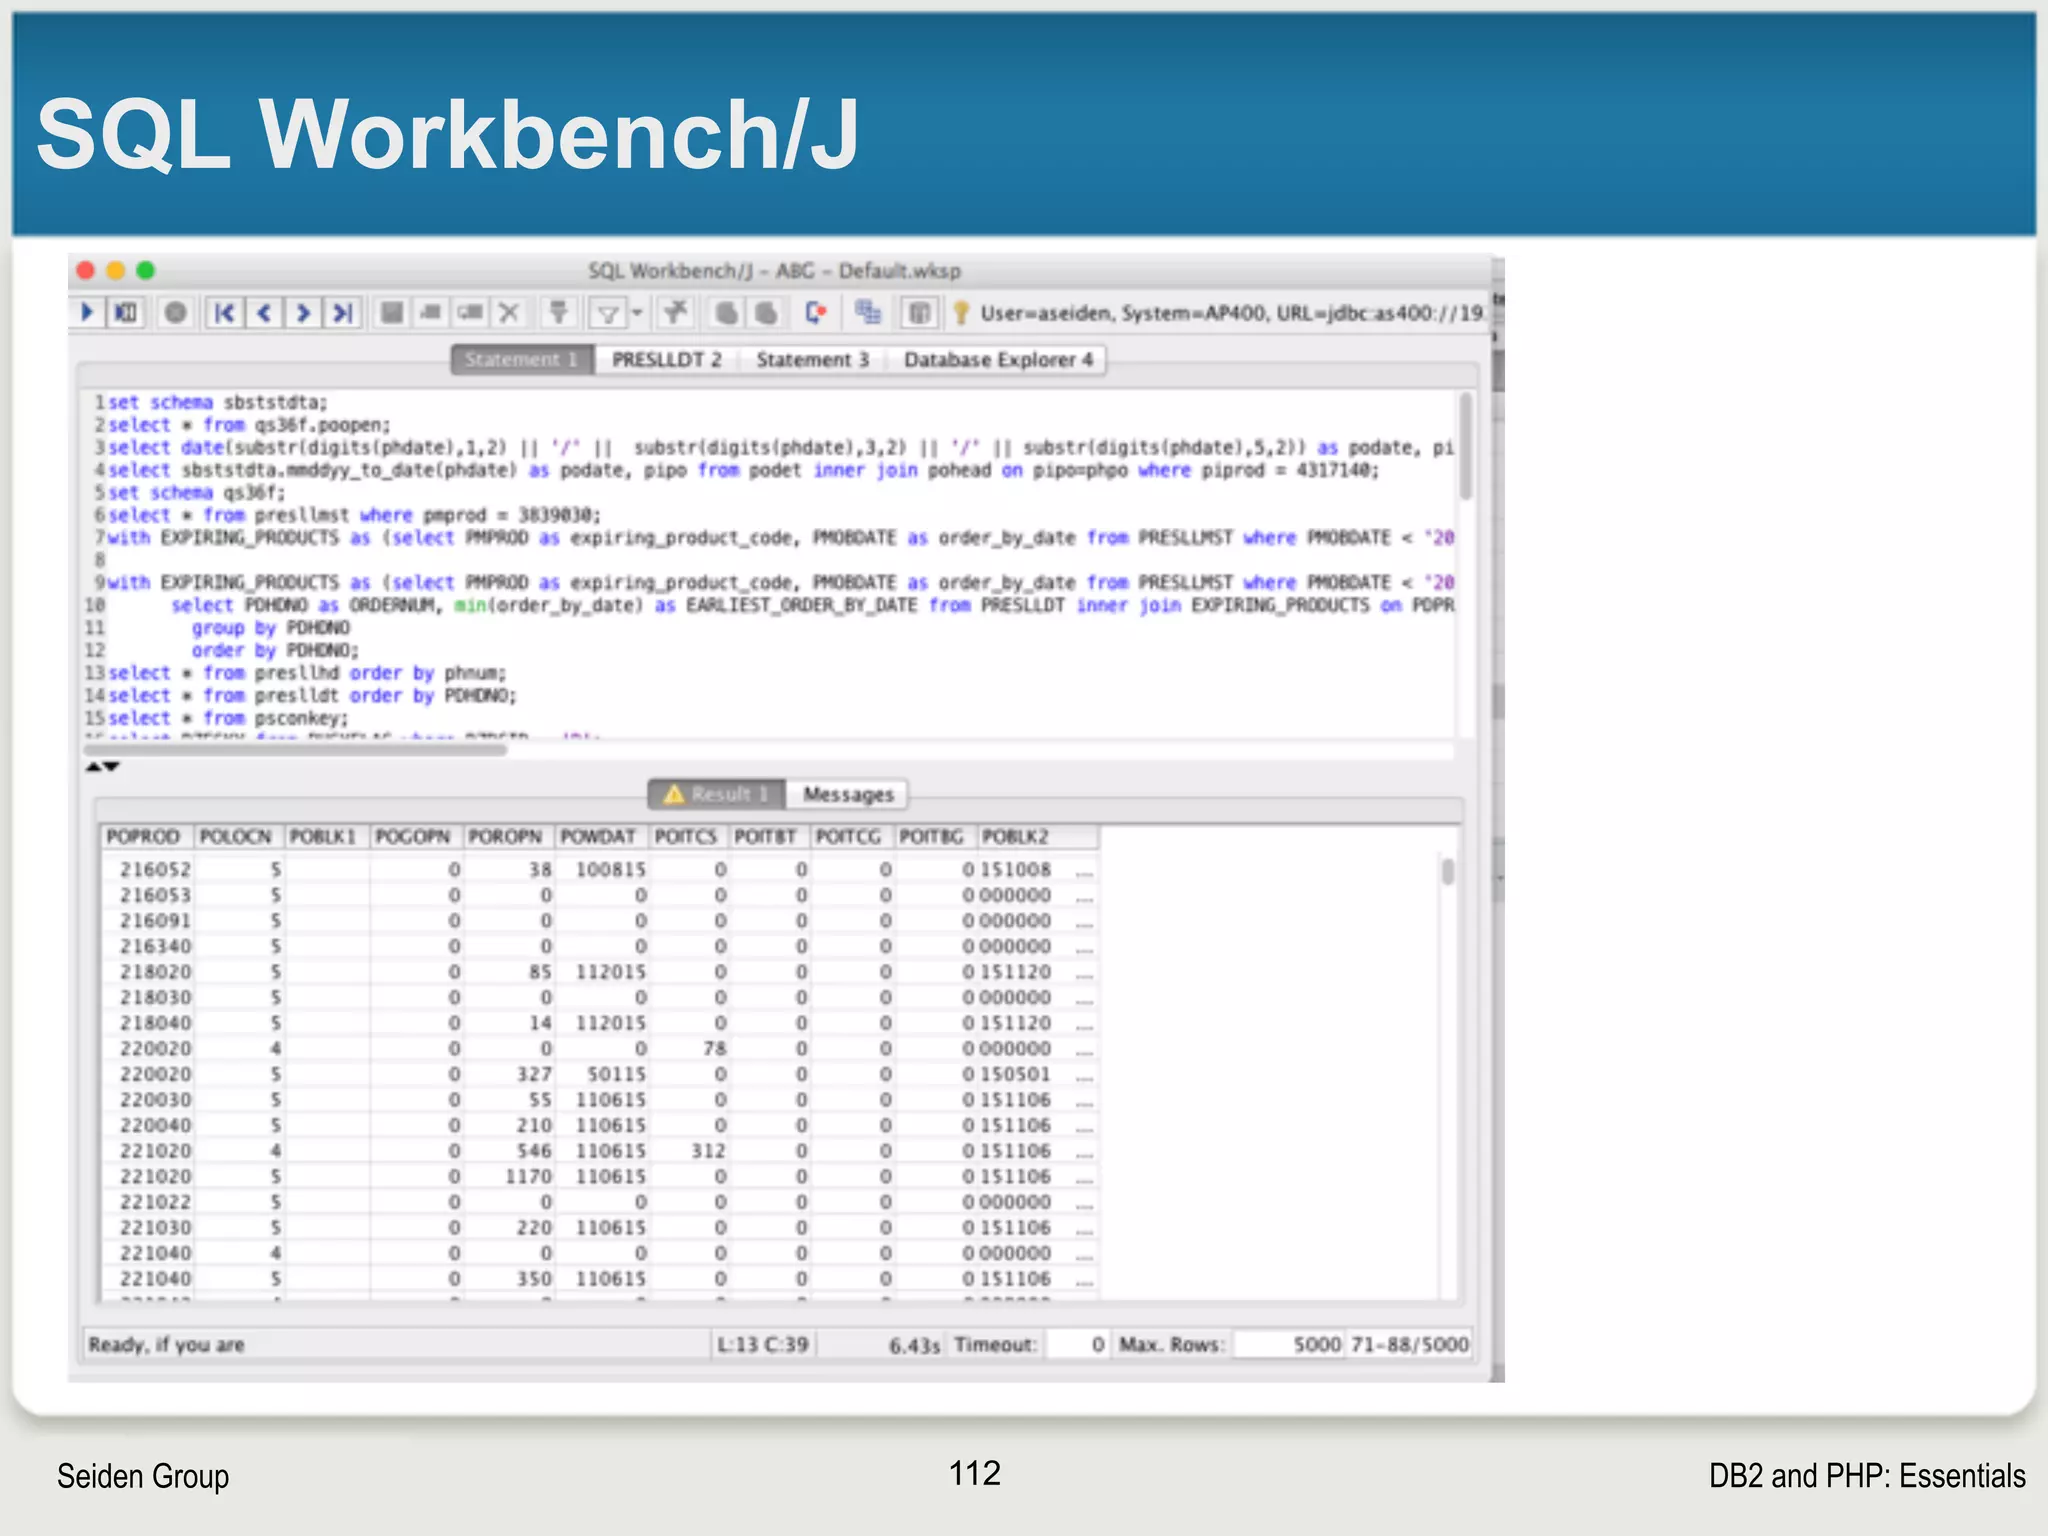Click the rollback database icon
The height and width of the screenshot is (1536, 2048).
766,313
